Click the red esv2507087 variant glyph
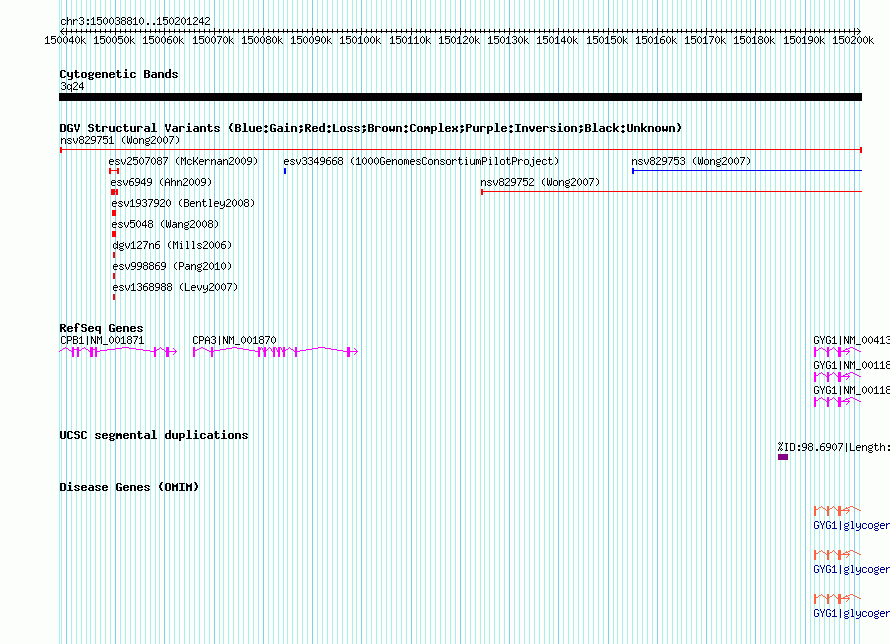The width and height of the screenshot is (890, 644). point(114,171)
